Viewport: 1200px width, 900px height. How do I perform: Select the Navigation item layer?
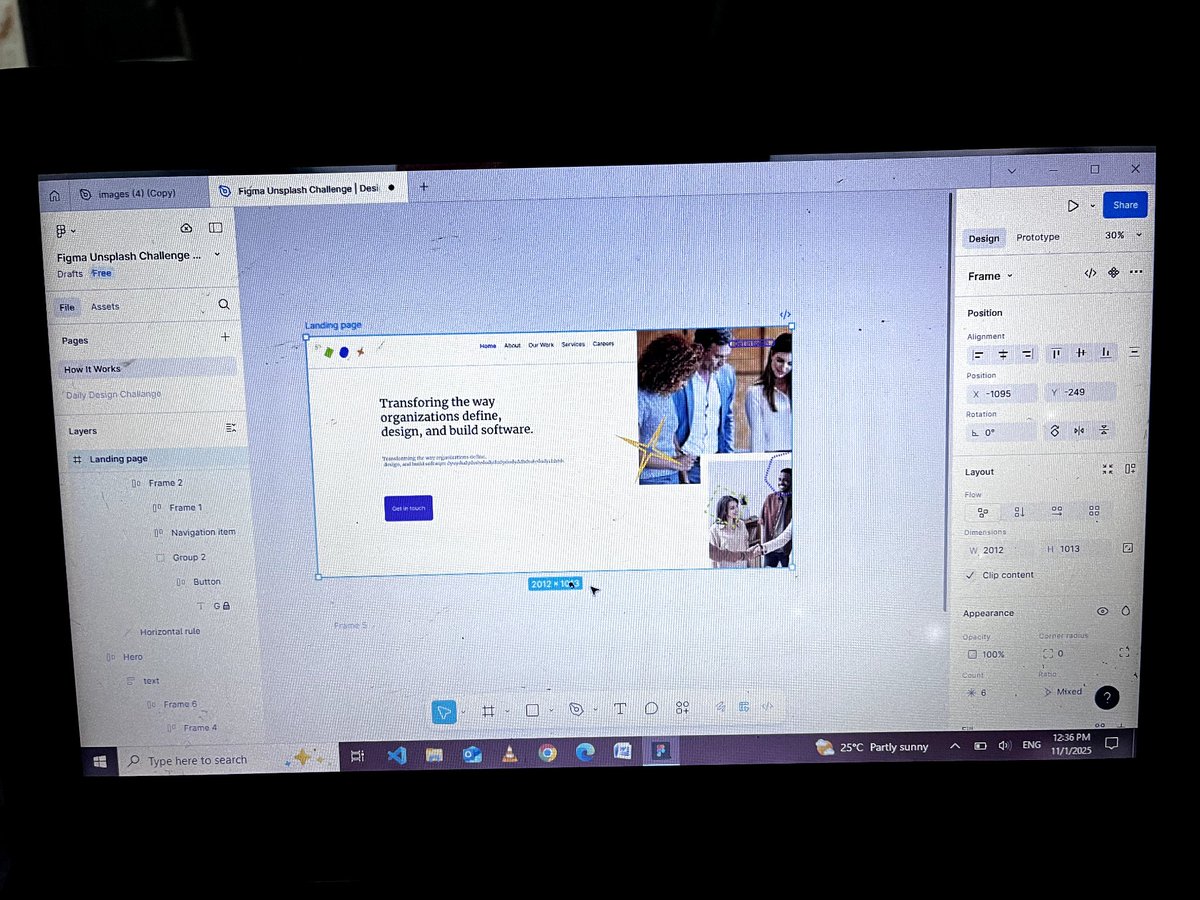[203, 532]
